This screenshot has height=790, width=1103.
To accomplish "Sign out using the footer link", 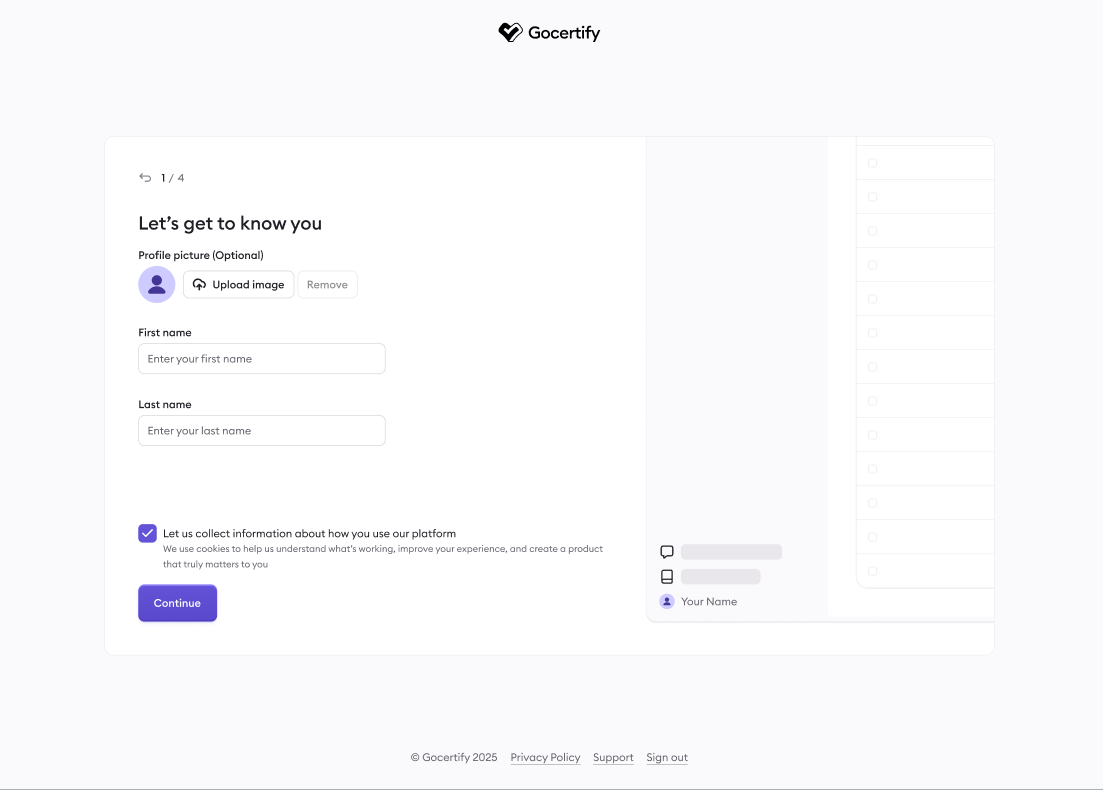I will point(666,757).
